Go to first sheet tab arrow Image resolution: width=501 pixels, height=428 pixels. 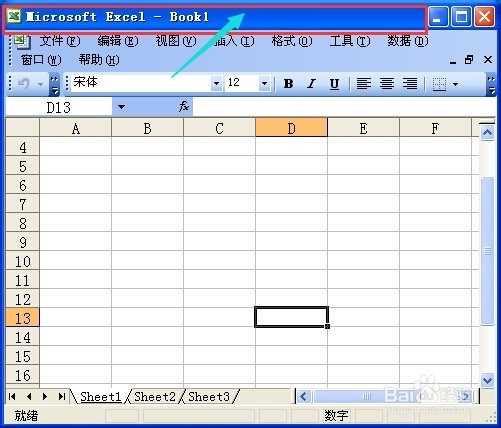12,396
